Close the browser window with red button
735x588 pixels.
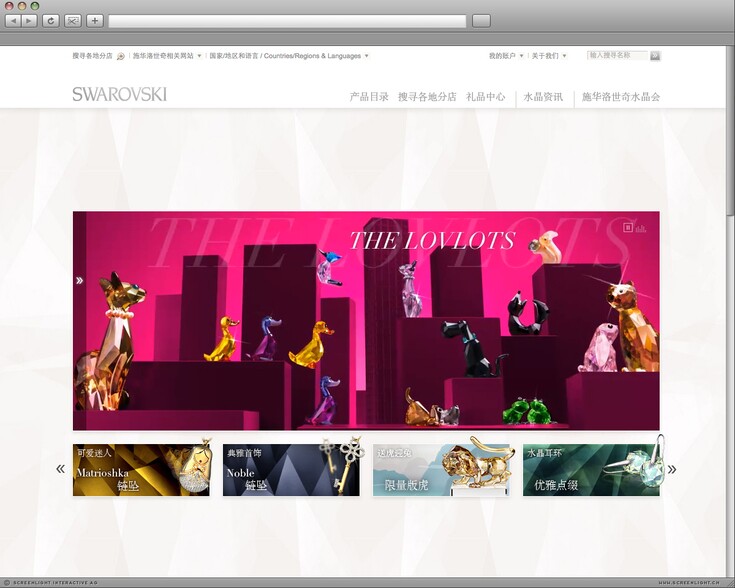click(9, 6)
